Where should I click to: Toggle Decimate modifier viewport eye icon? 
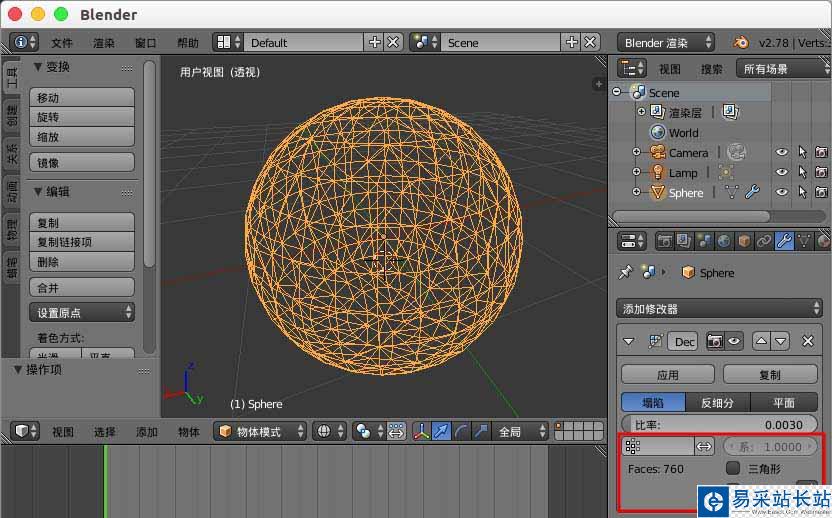click(x=734, y=341)
